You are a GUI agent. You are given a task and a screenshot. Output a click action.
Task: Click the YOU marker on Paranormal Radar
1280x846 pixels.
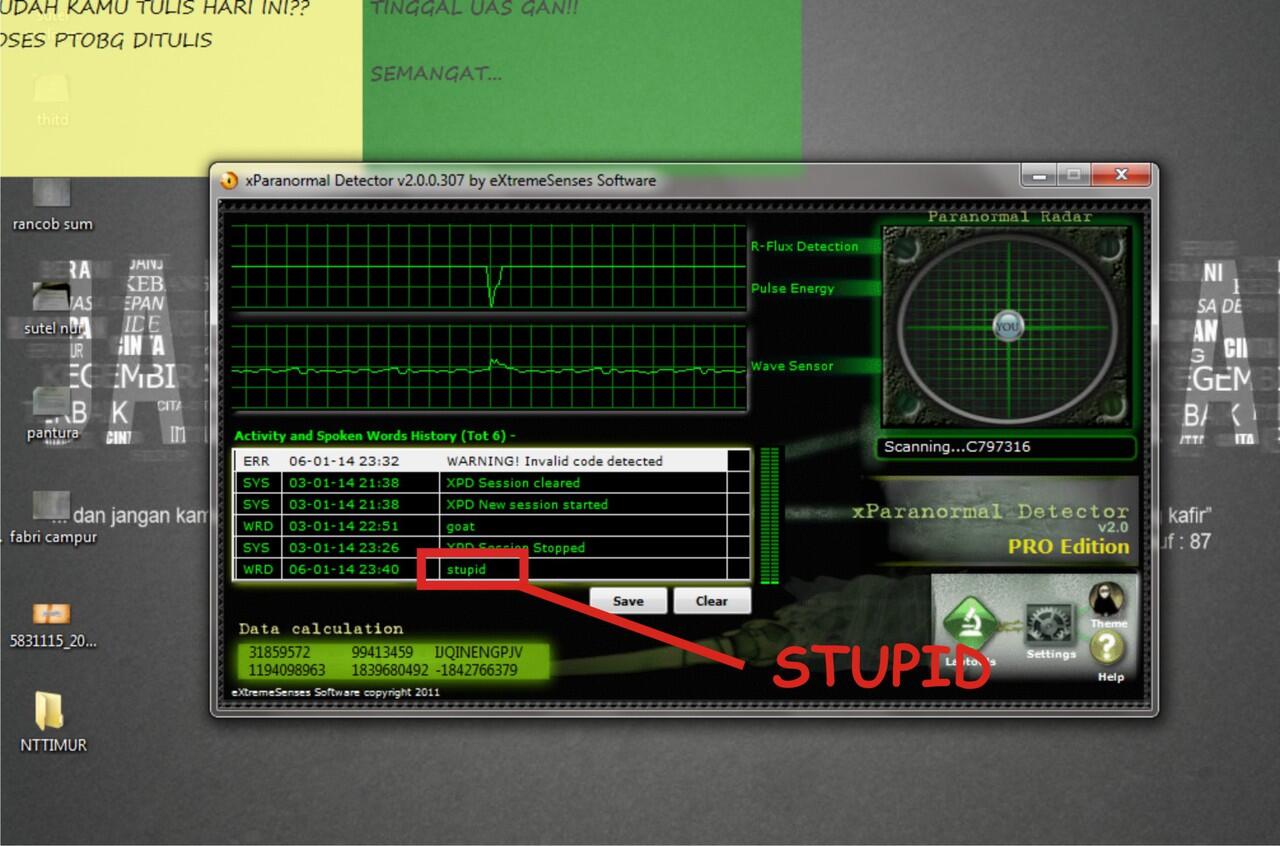click(1008, 326)
